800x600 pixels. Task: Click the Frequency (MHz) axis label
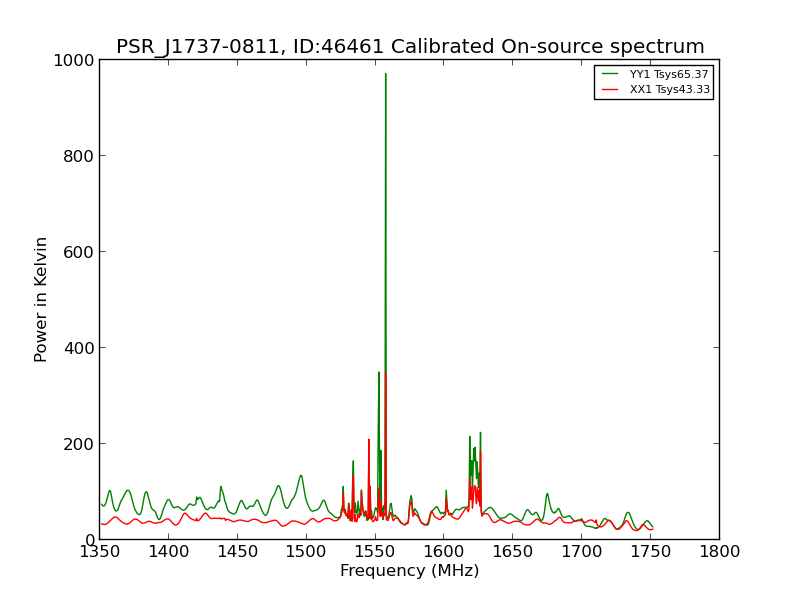[x=410, y=570]
